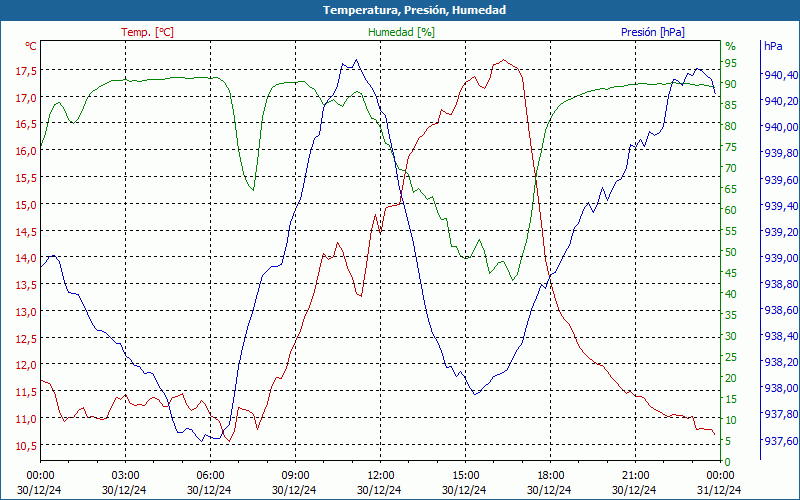Click 10 on the green humidity axis

(731, 420)
